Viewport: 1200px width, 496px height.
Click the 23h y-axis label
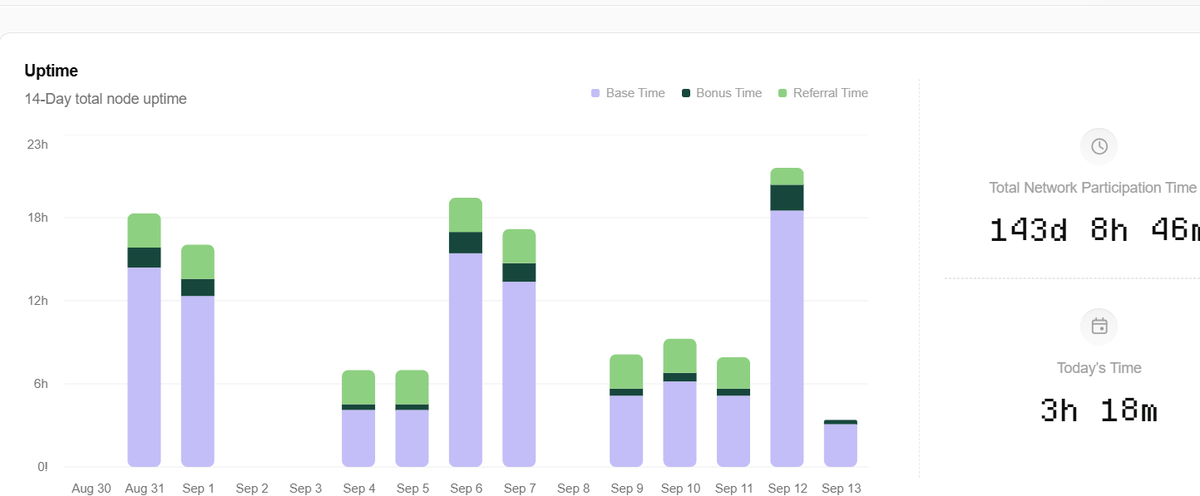[37, 145]
